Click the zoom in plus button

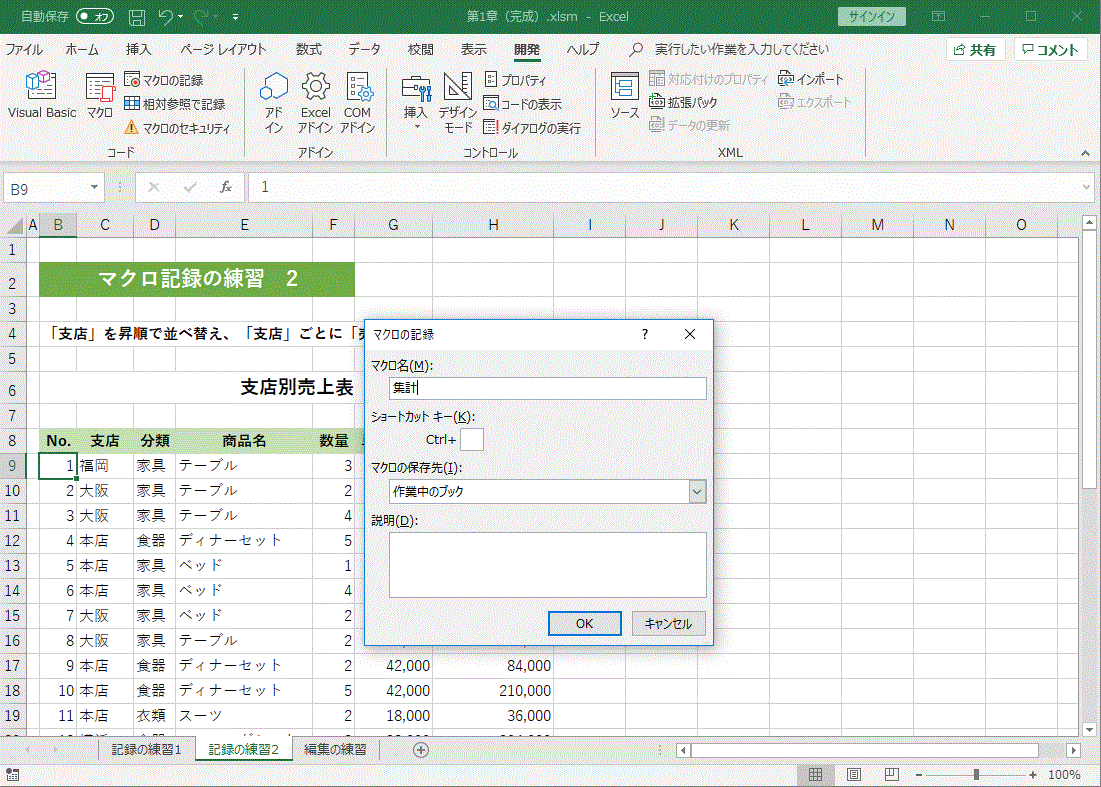point(1033,774)
